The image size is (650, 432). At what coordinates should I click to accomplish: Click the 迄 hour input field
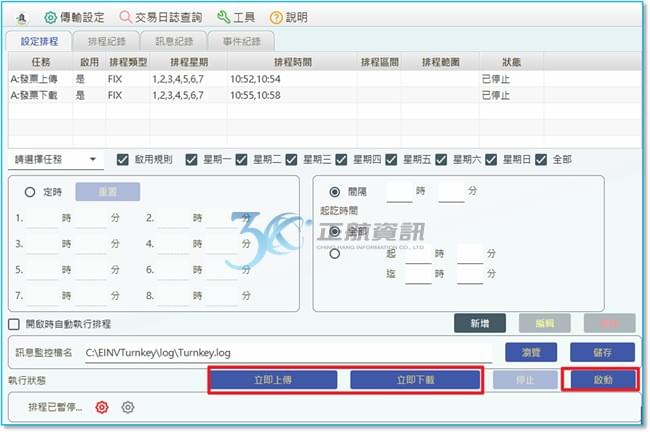pyautogui.click(x=418, y=274)
